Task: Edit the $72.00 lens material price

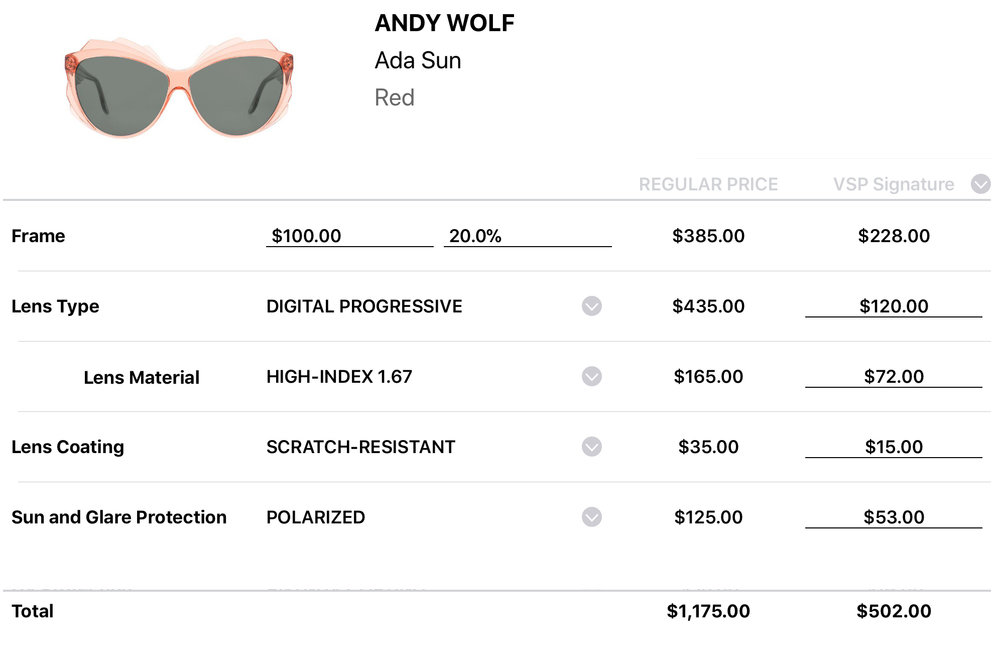Action: click(x=893, y=377)
